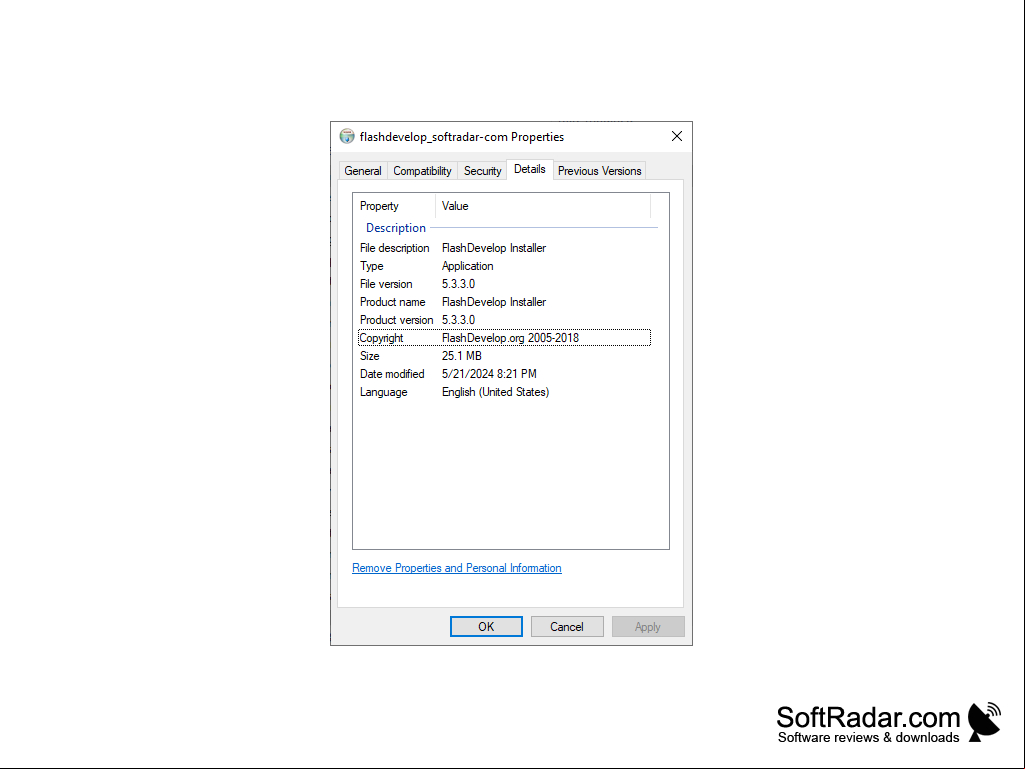
Task: Click the Cancel button
Action: [x=567, y=626]
